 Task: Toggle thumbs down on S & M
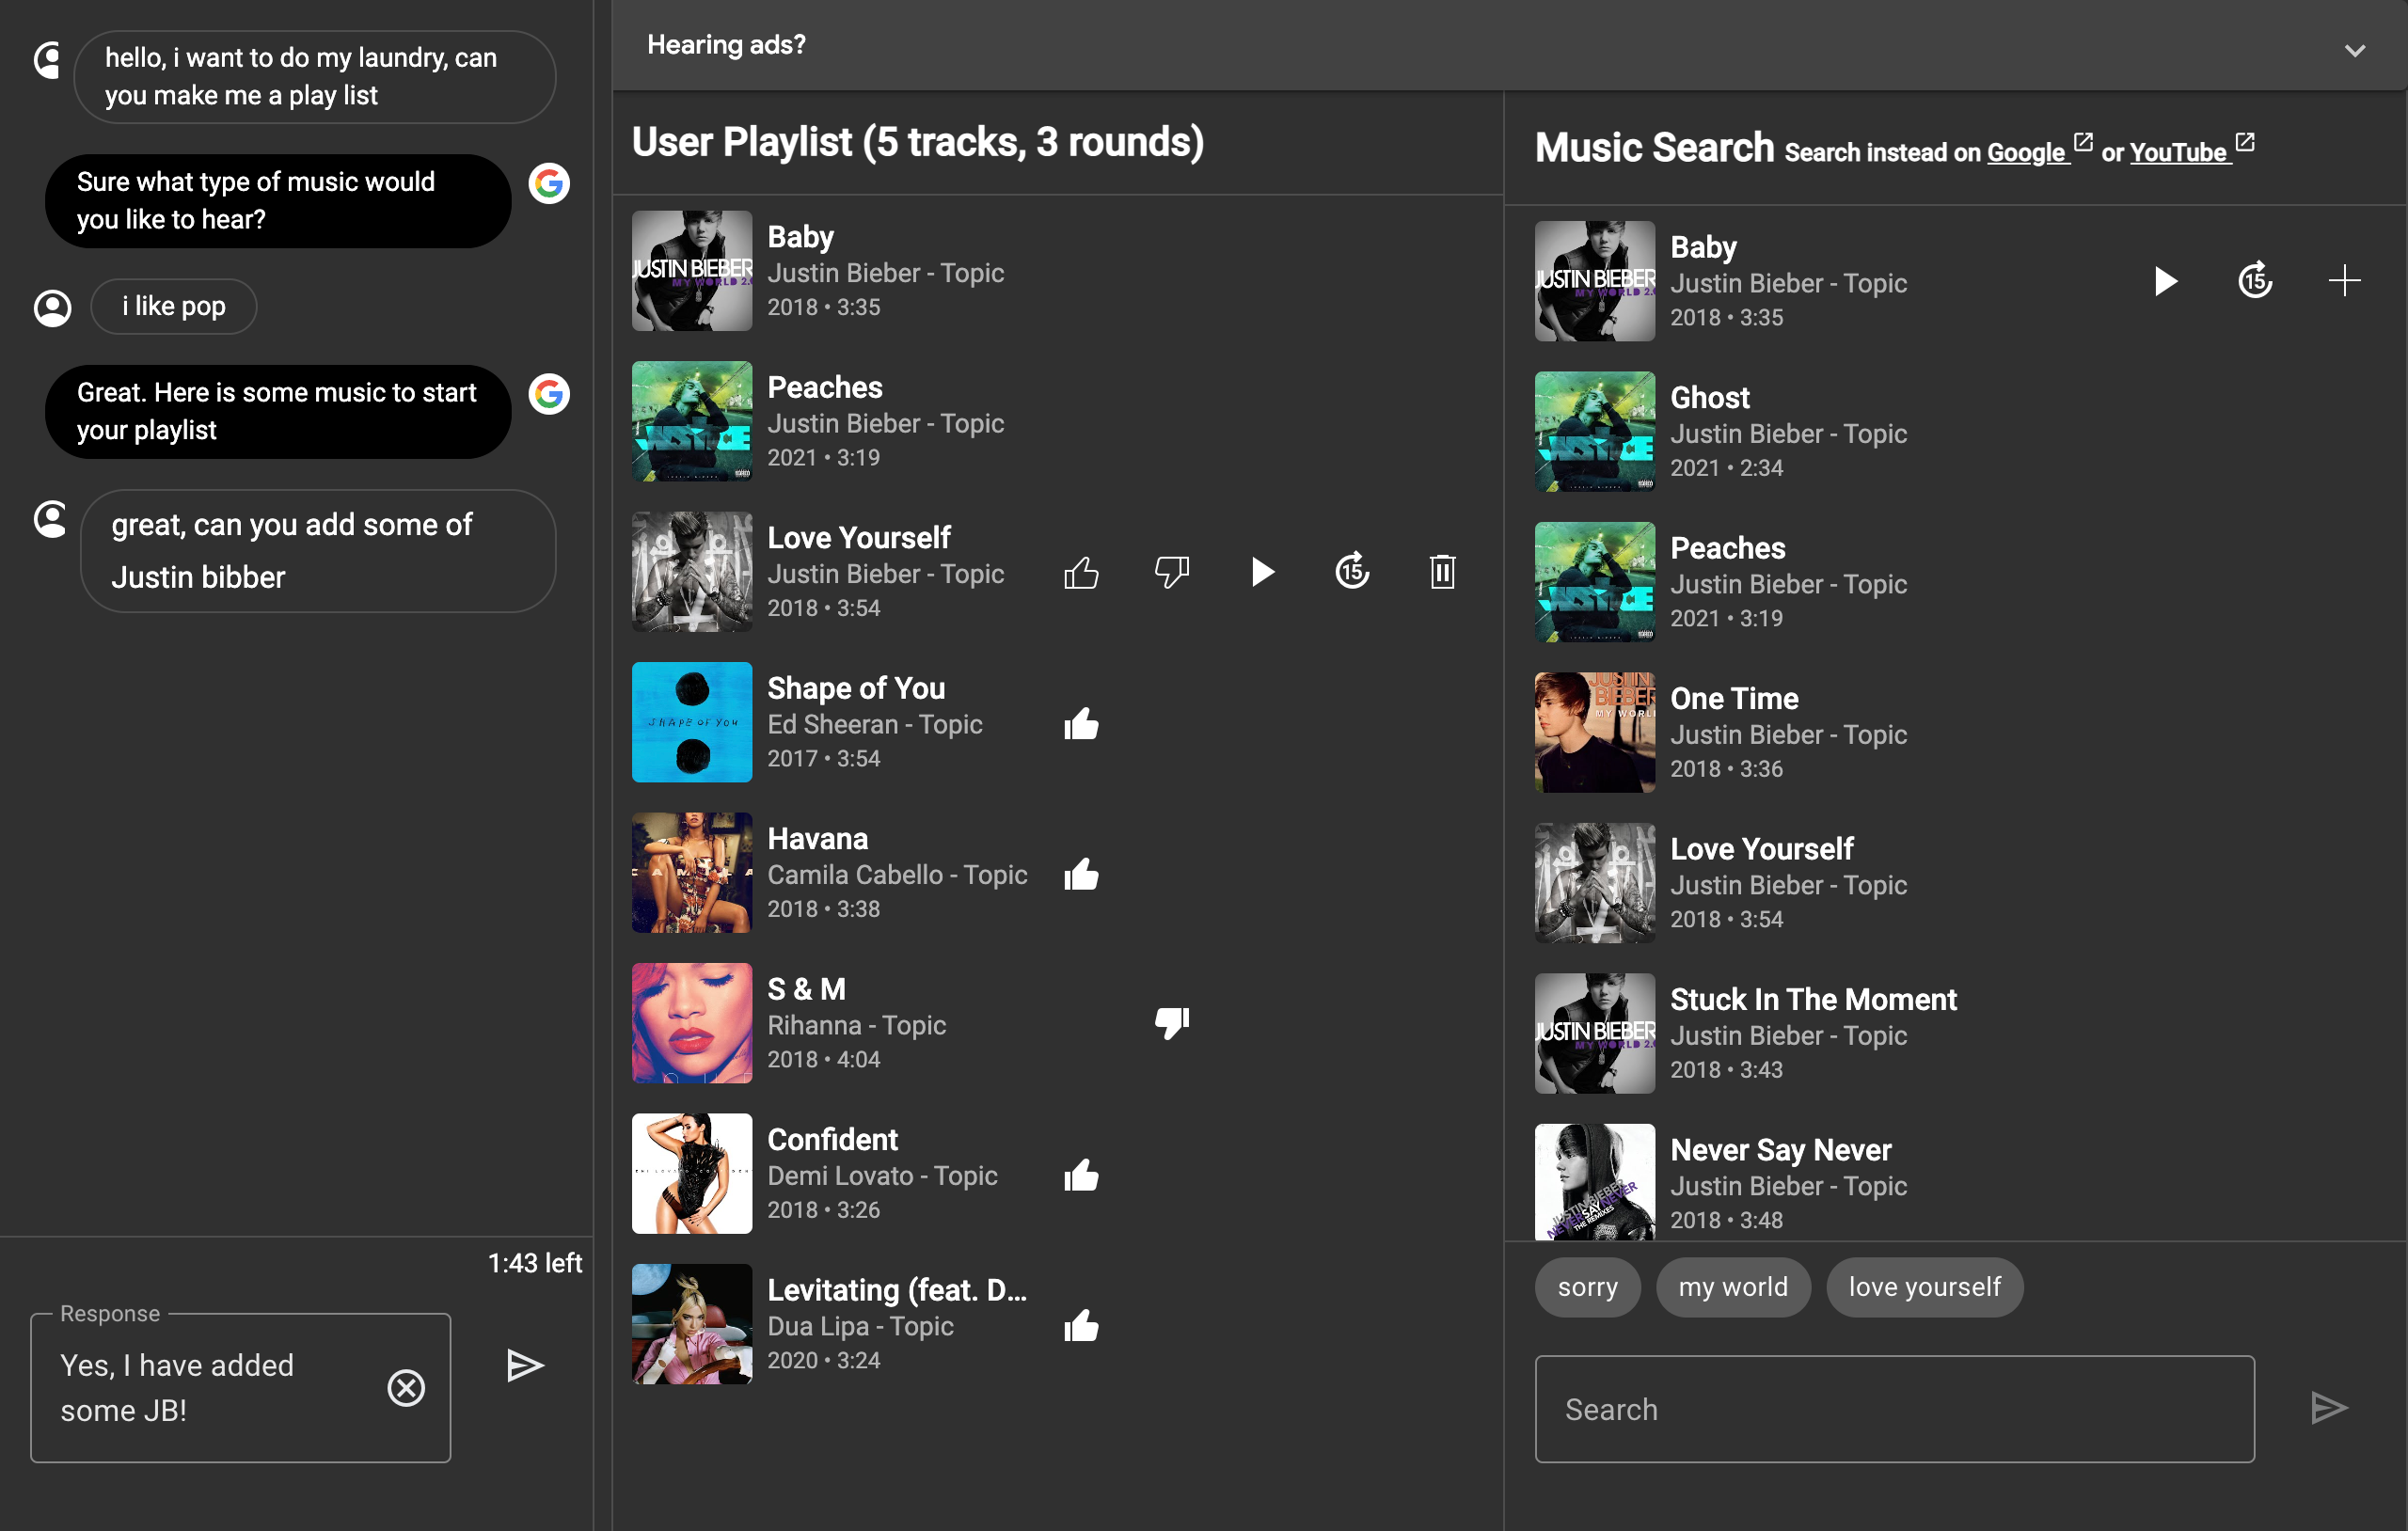(1171, 1023)
